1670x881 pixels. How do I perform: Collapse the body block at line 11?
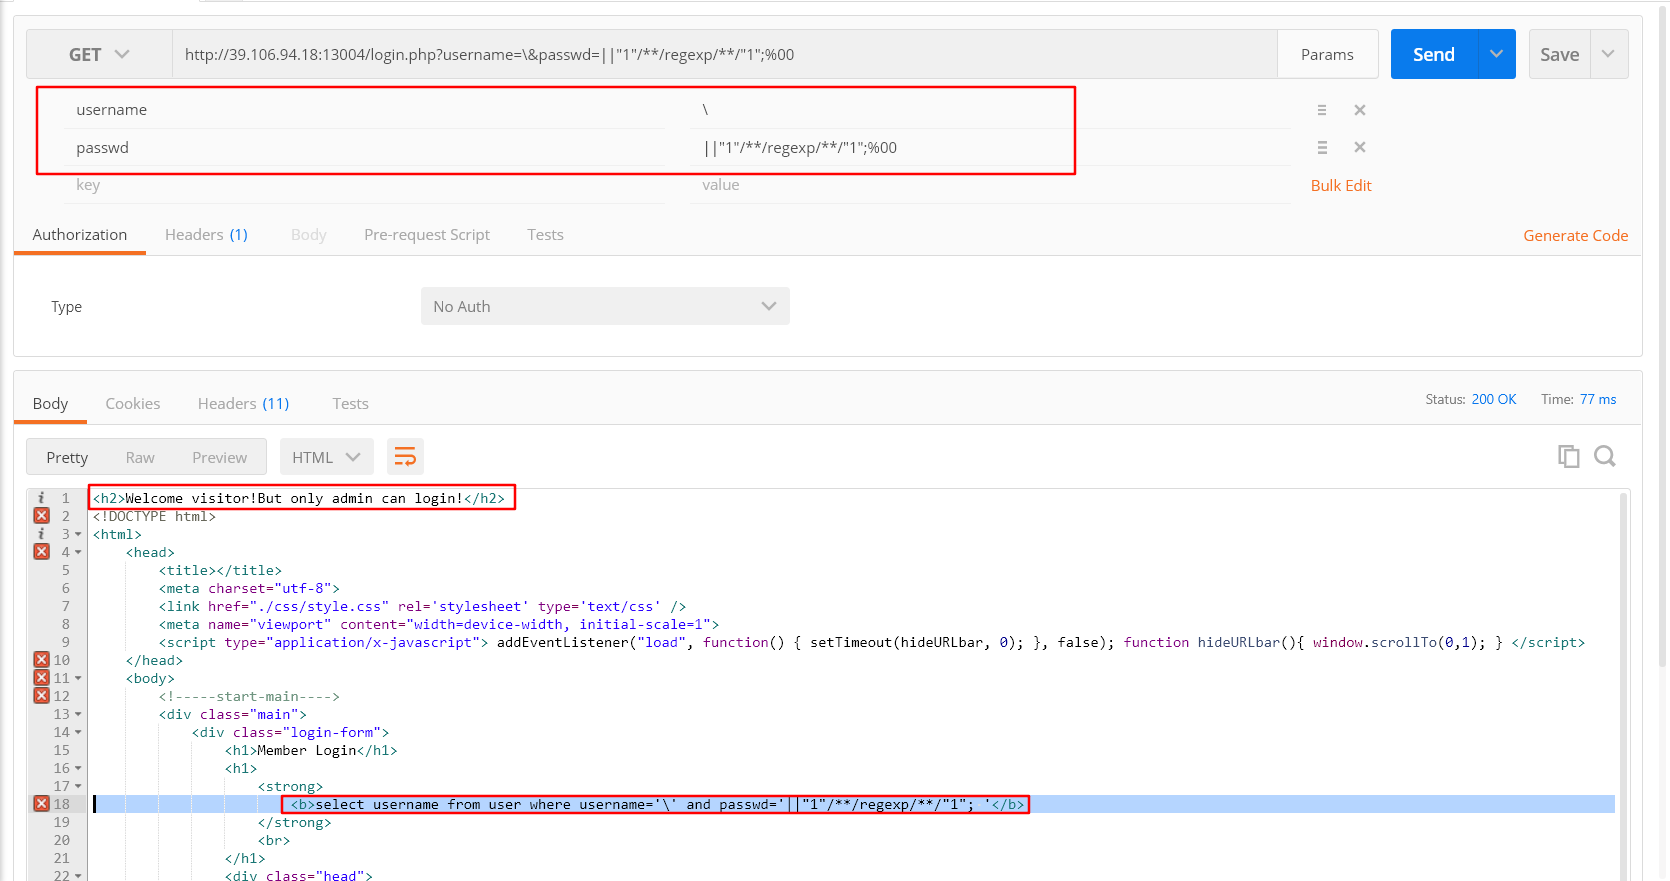[78, 679]
